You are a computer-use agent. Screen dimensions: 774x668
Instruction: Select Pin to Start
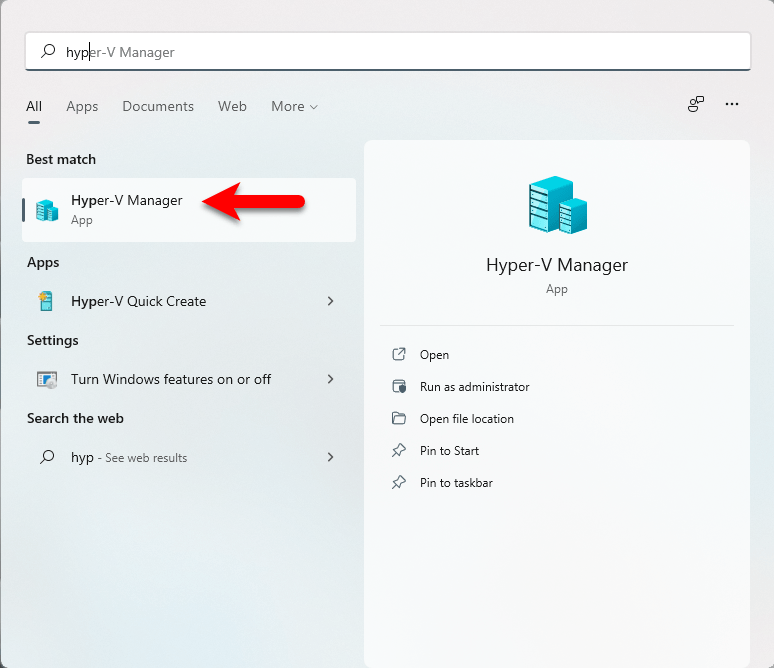point(449,451)
